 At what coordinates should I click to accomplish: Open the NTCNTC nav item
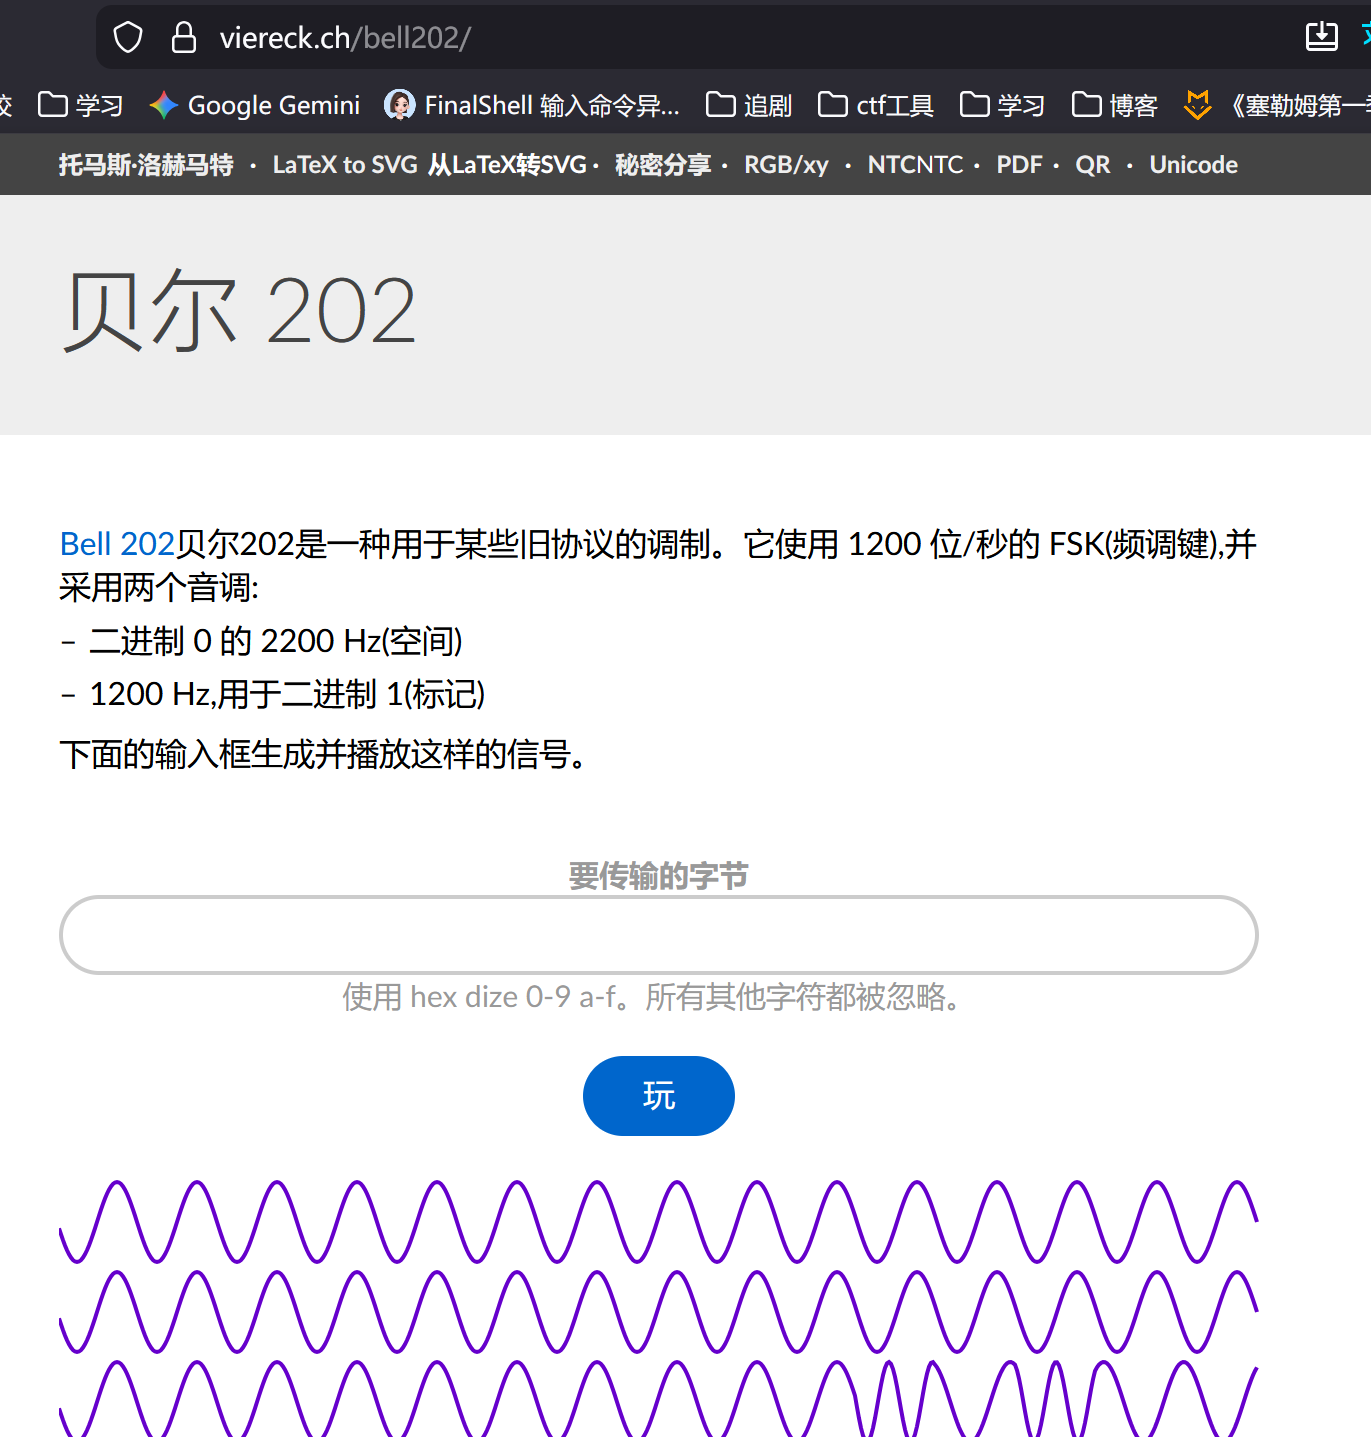click(x=915, y=165)
